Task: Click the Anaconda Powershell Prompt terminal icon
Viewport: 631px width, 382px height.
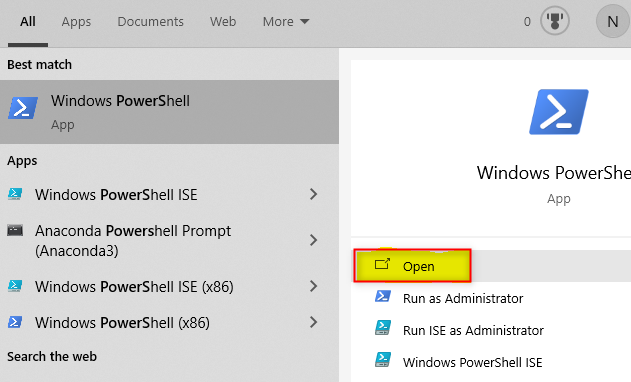Action: [15, 230]
